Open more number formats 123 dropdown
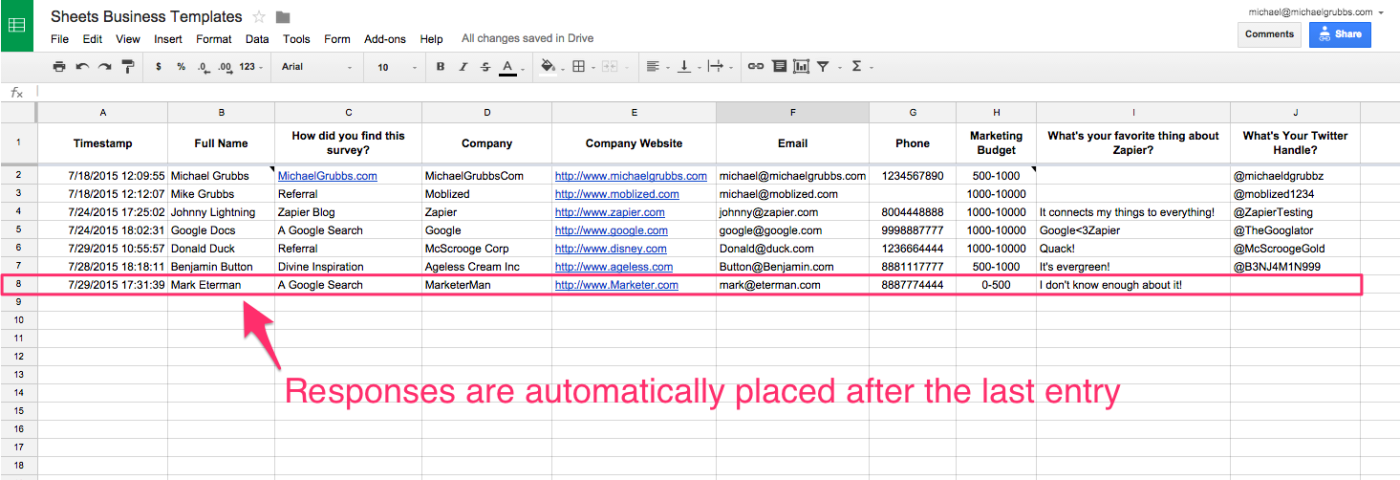Image resolution: width=1400 pixels, height=480 pixels. 251,67
